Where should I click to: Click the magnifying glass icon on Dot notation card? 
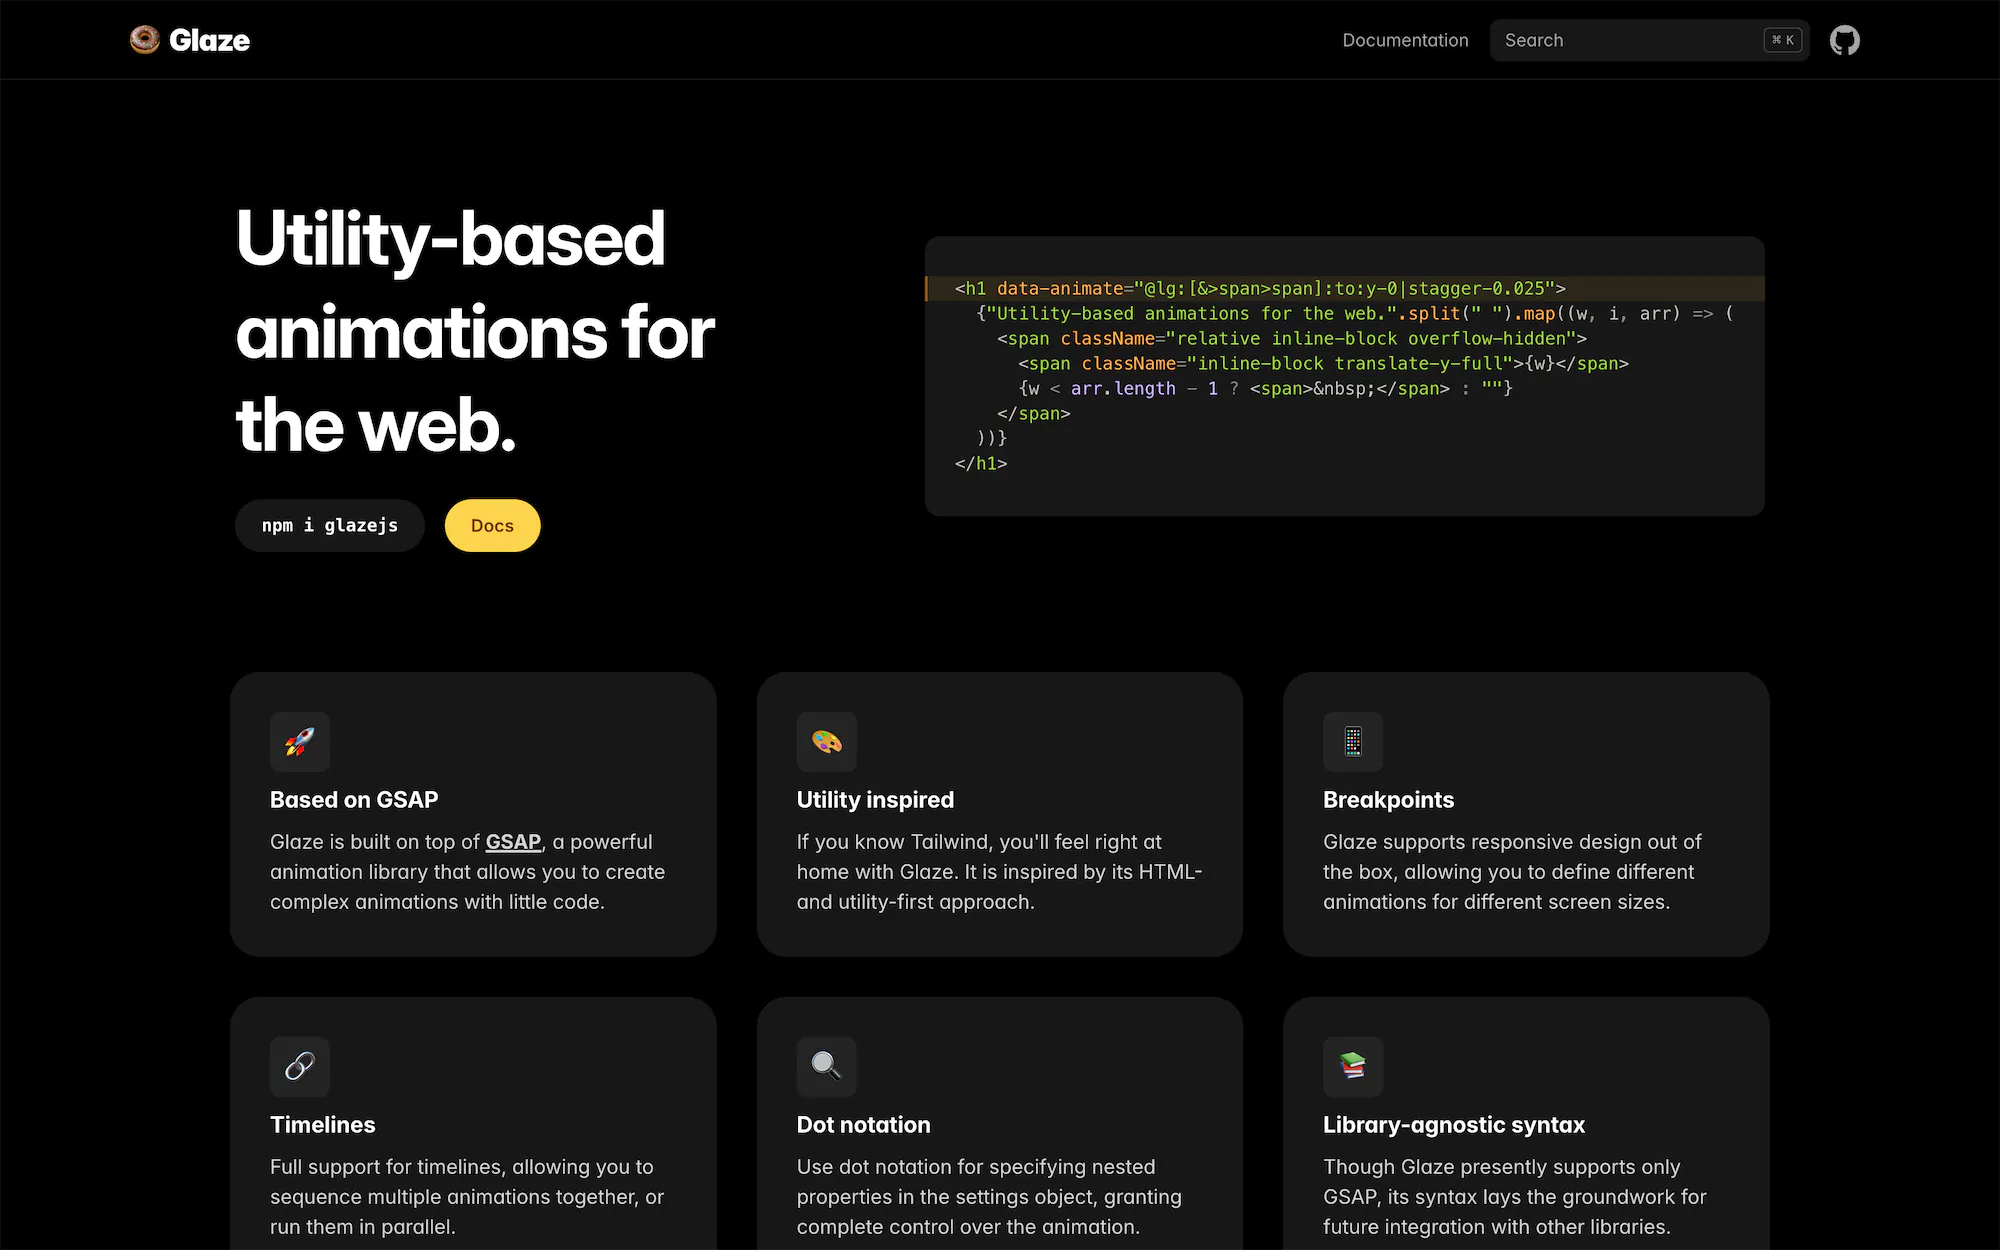pyautogui.click(x=826, y=1067)
